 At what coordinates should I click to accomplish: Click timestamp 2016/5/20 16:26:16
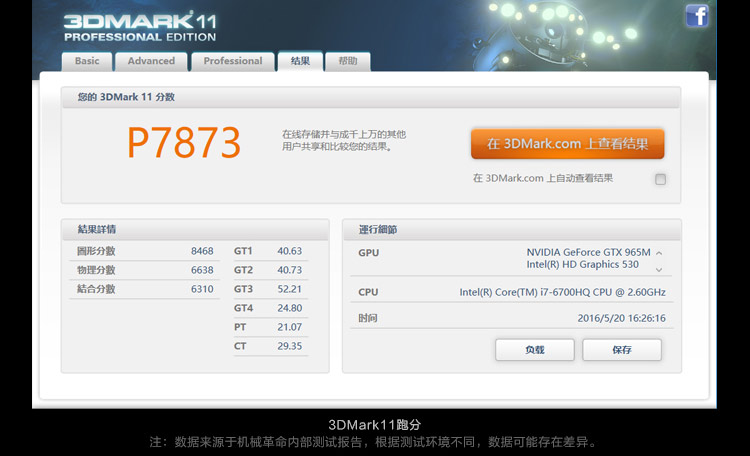[621, 318]
